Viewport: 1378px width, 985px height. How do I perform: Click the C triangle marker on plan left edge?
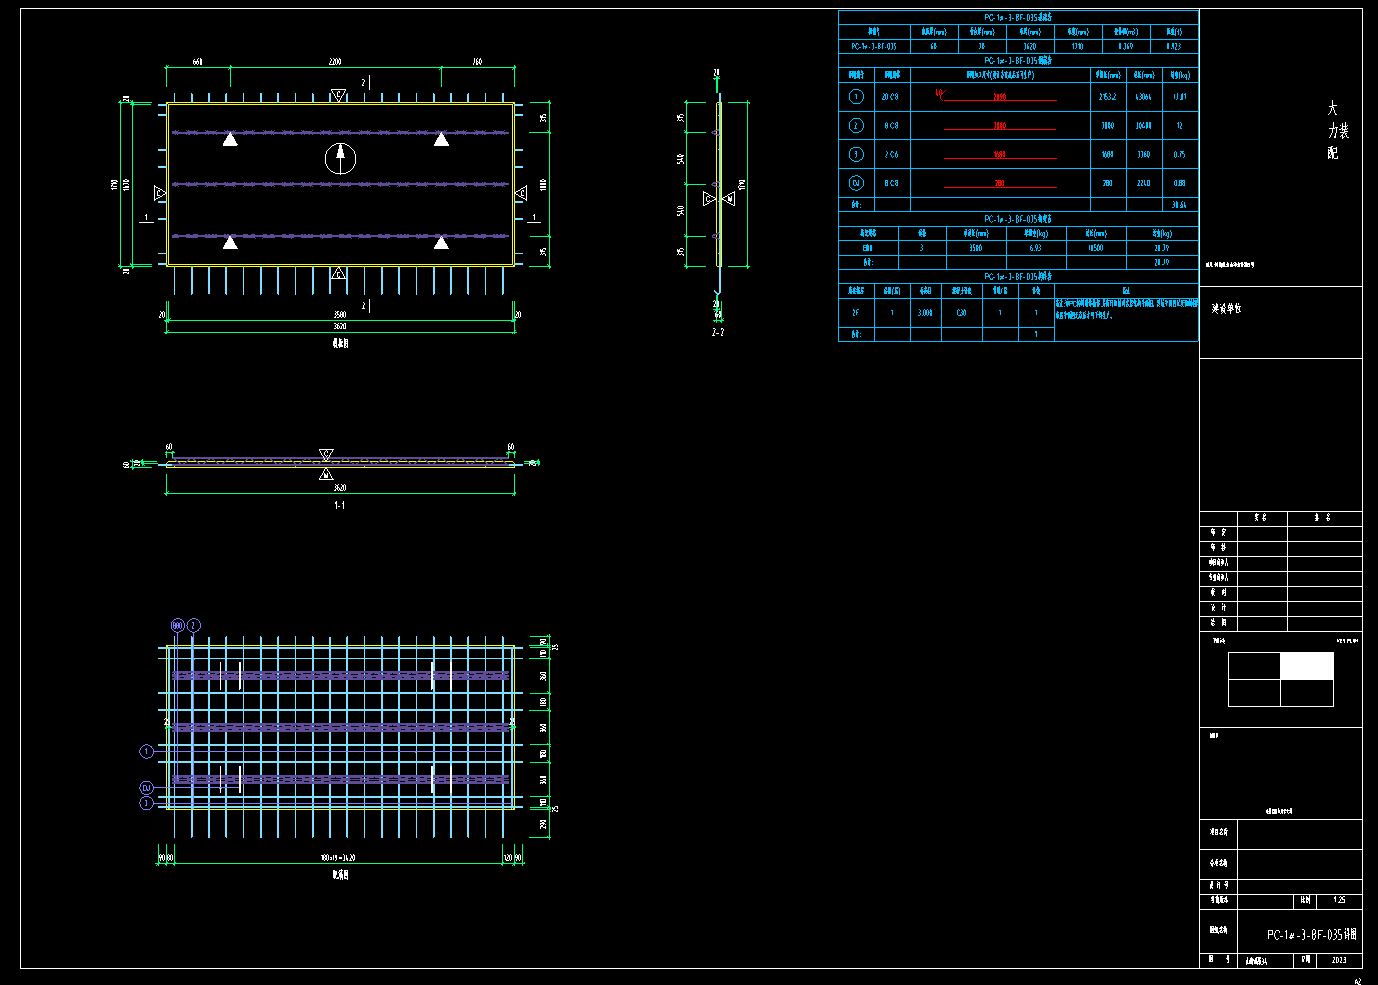tap(160, 192)
